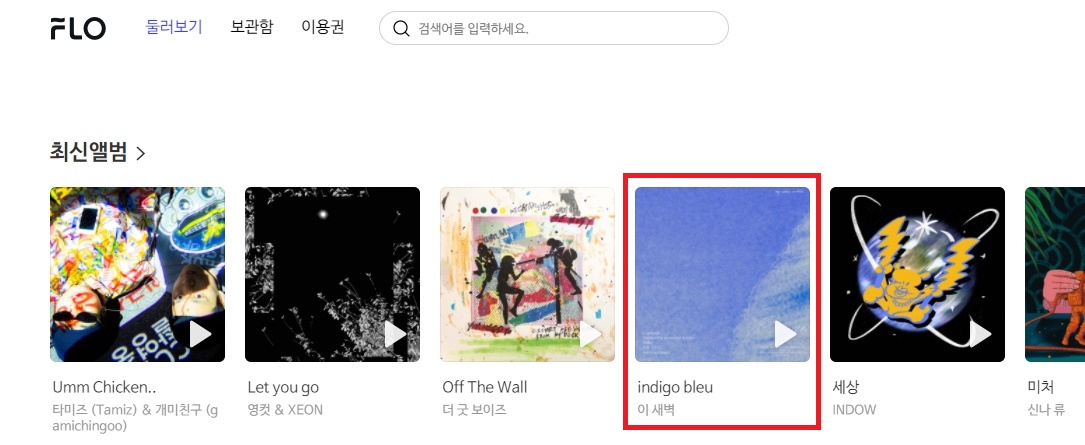Click the search magnifier icon

click(401, 28)
